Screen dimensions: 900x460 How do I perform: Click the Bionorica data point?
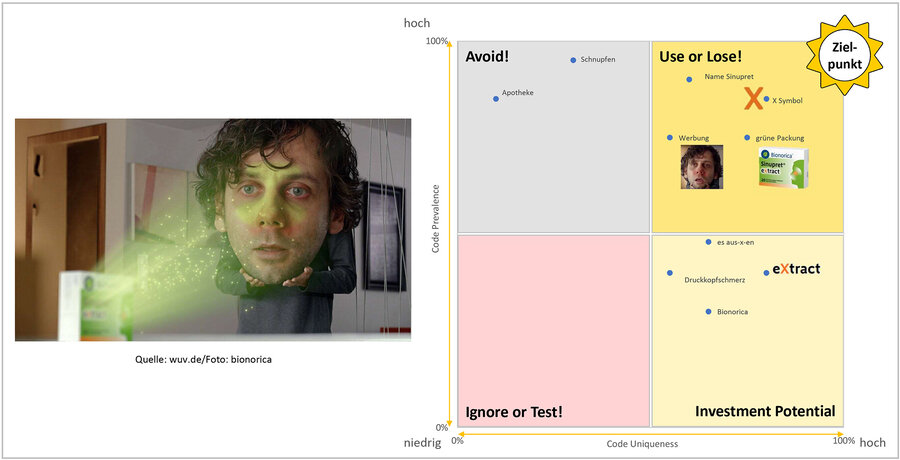click(708, 312)
